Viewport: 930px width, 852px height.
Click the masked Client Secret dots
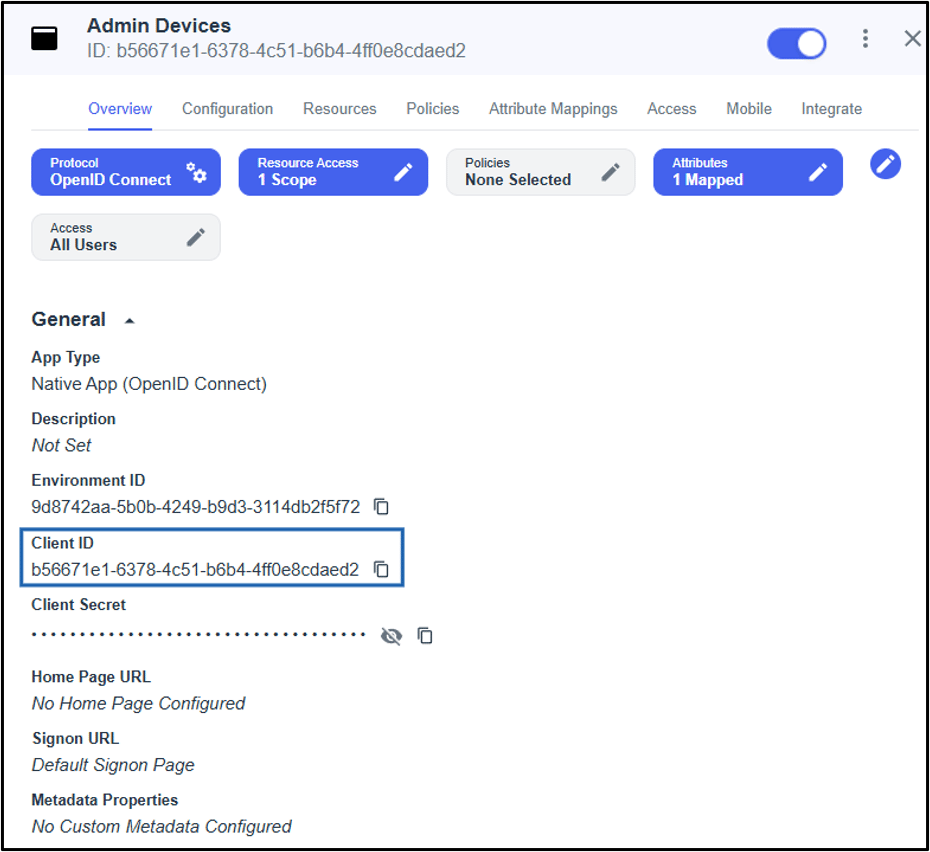199,635
